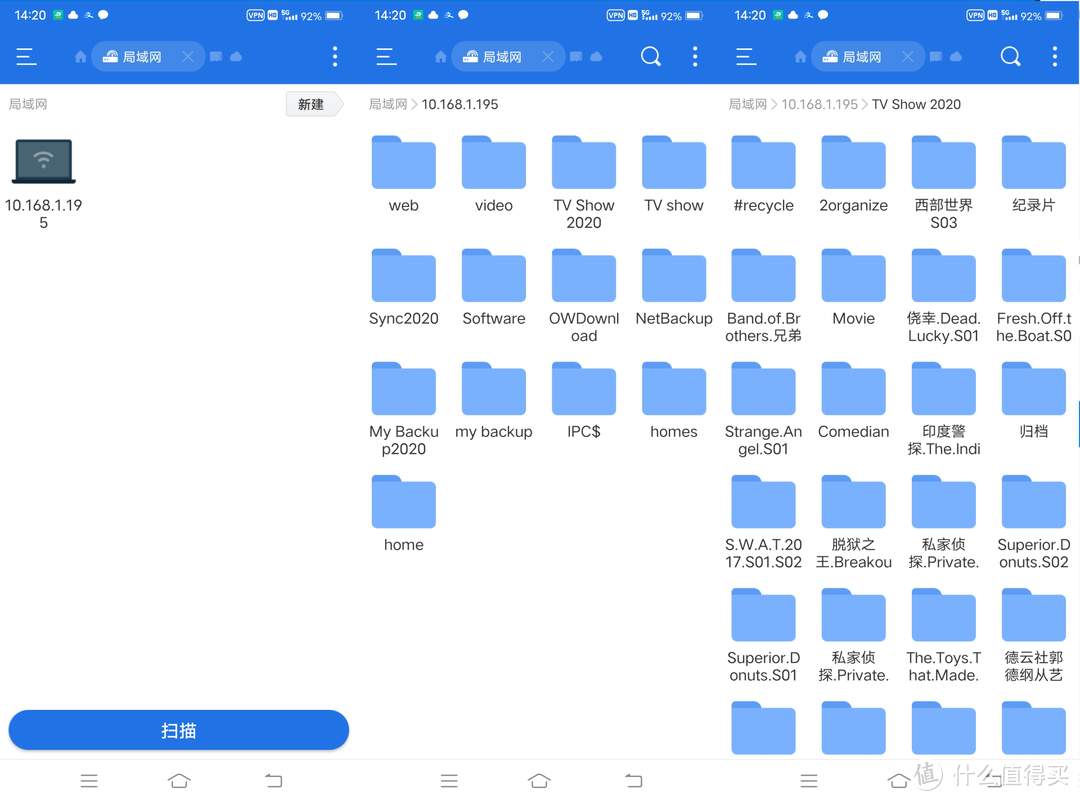Image resolution: width=1080 pixels, height=801 pixels.
Task: Select 局域网 breadcrumb in the middle screen
Action: point(387,104)
